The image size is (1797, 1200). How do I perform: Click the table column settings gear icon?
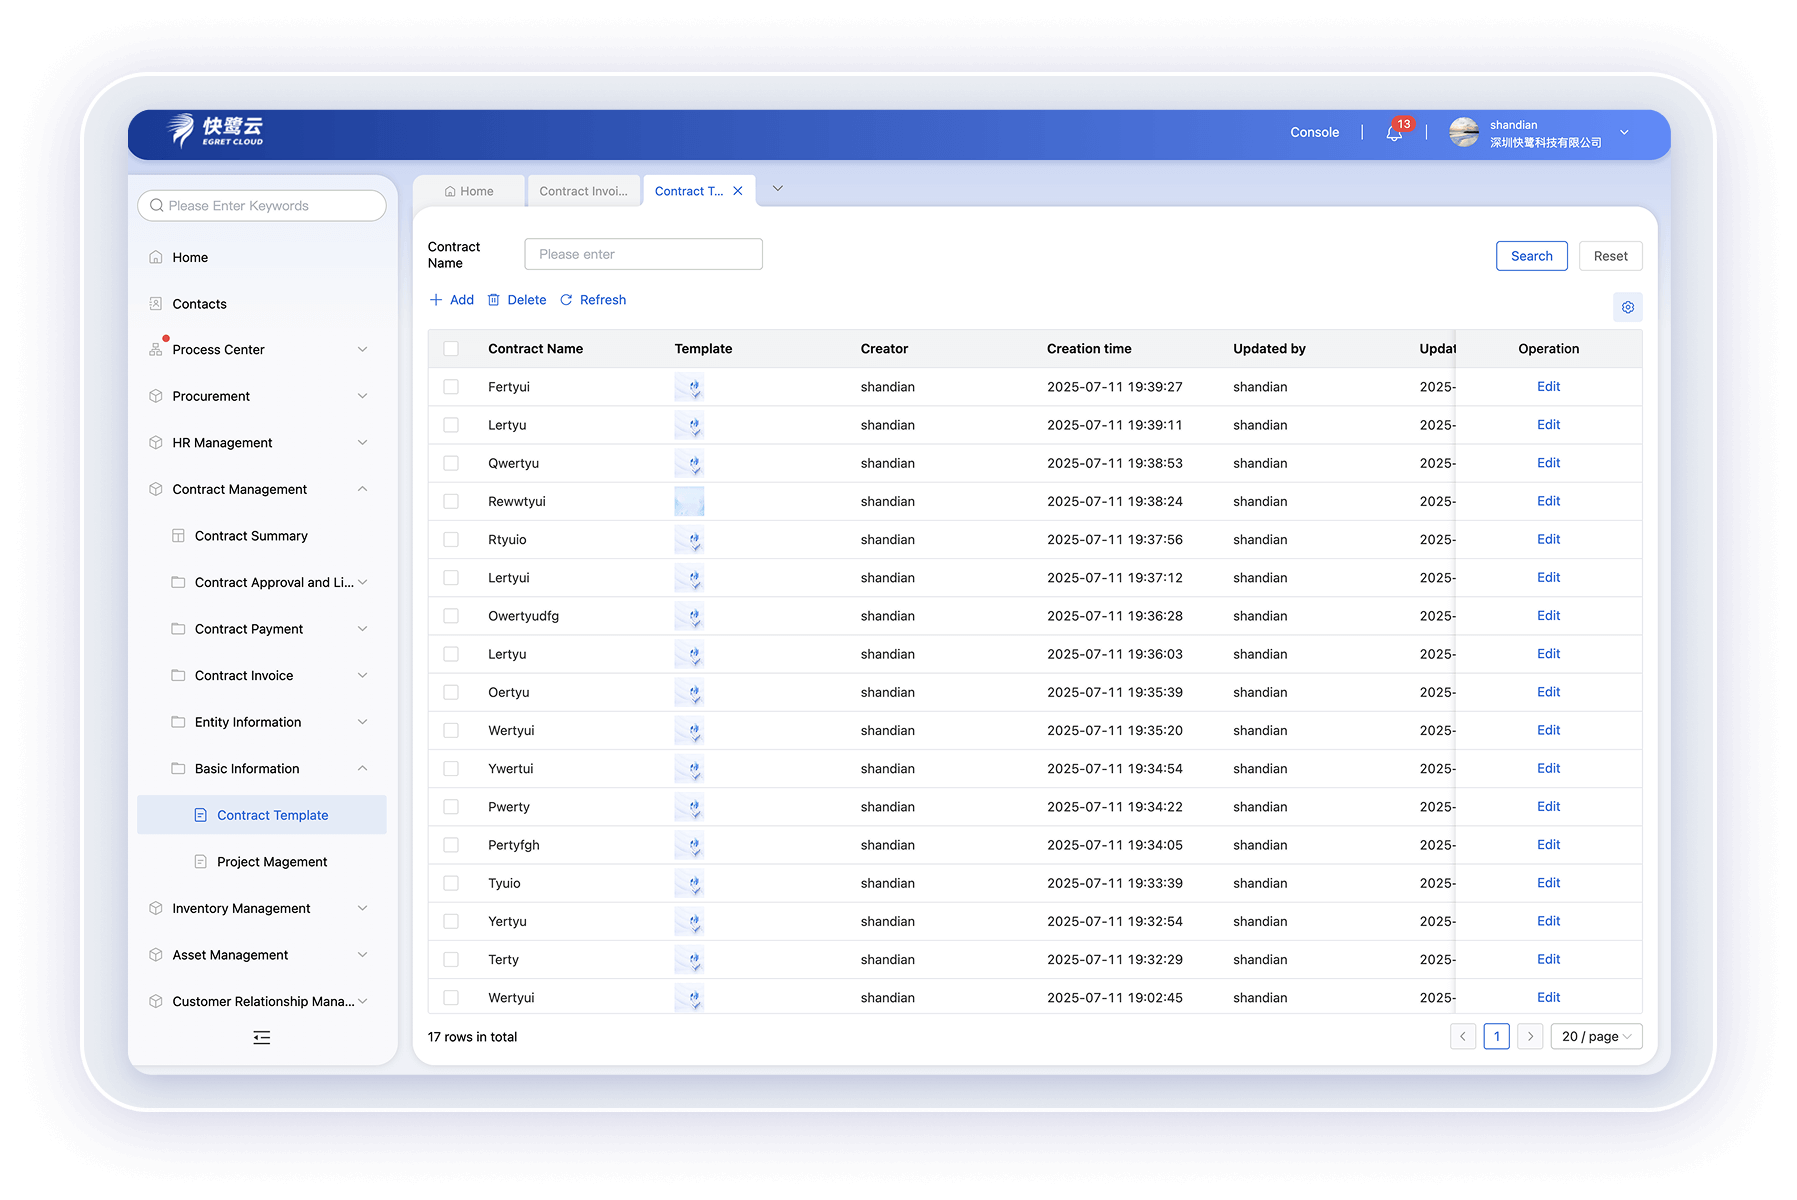click(x=1627, y=307)
